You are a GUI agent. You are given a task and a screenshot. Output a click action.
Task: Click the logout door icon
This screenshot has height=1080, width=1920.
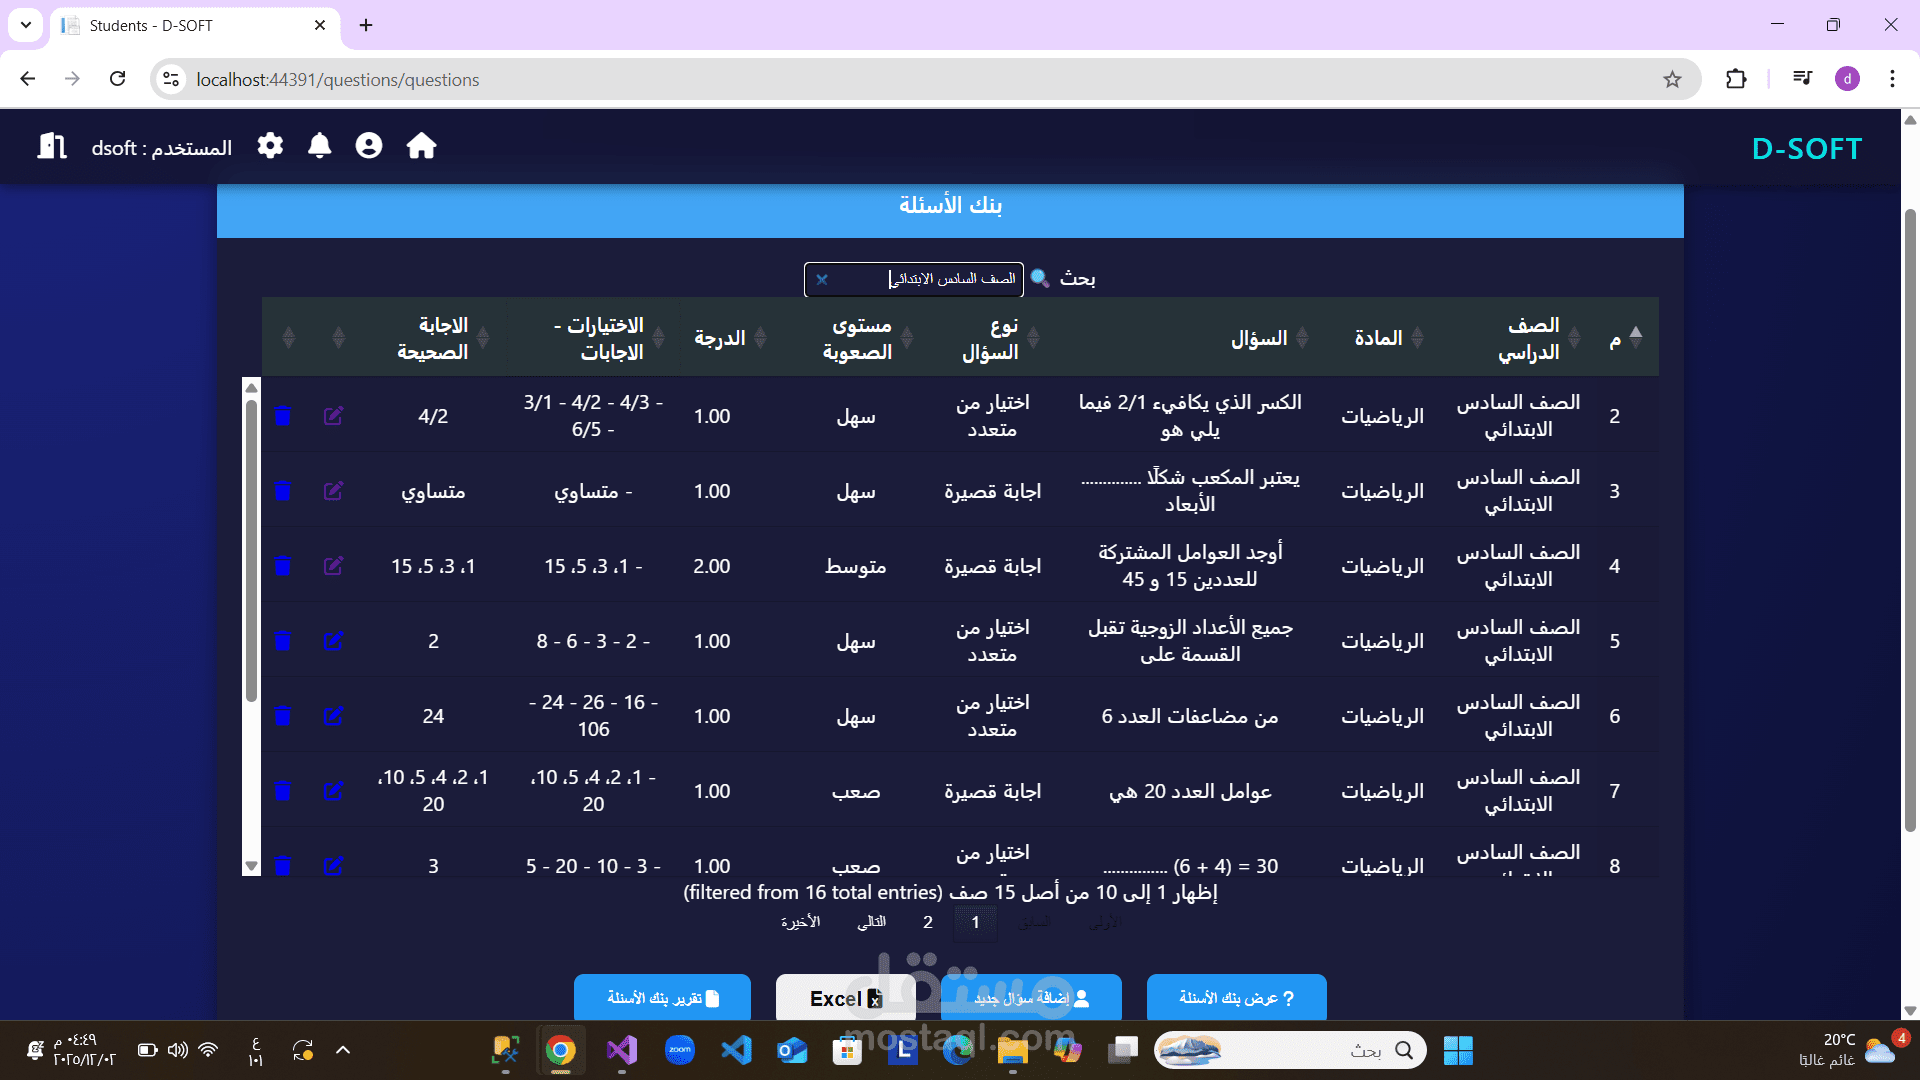pyautogui.click(x=52, y=146)
